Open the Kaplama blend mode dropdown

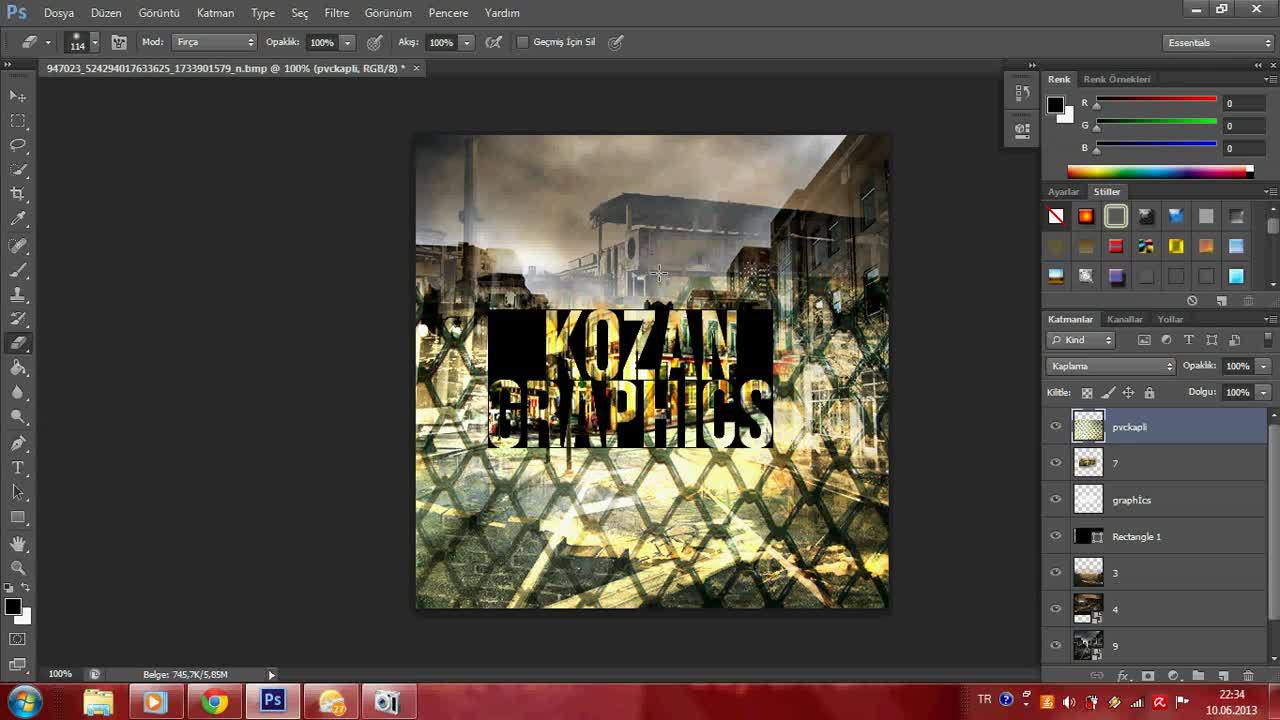1111,366
